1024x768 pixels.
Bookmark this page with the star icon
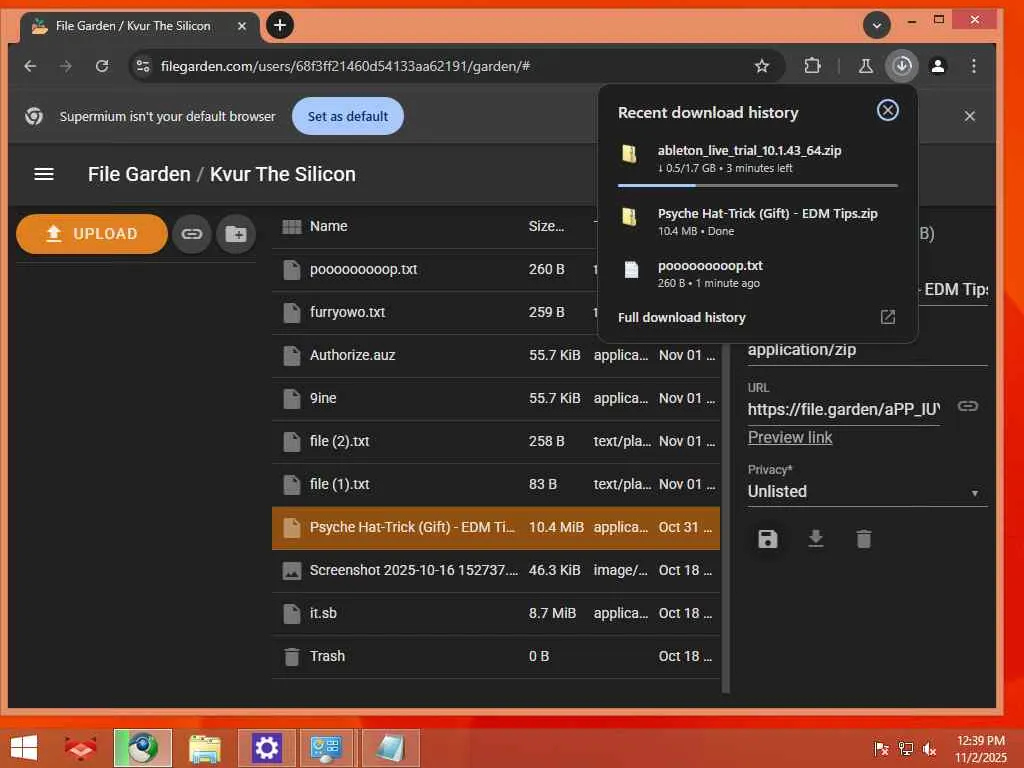[761, 66]
